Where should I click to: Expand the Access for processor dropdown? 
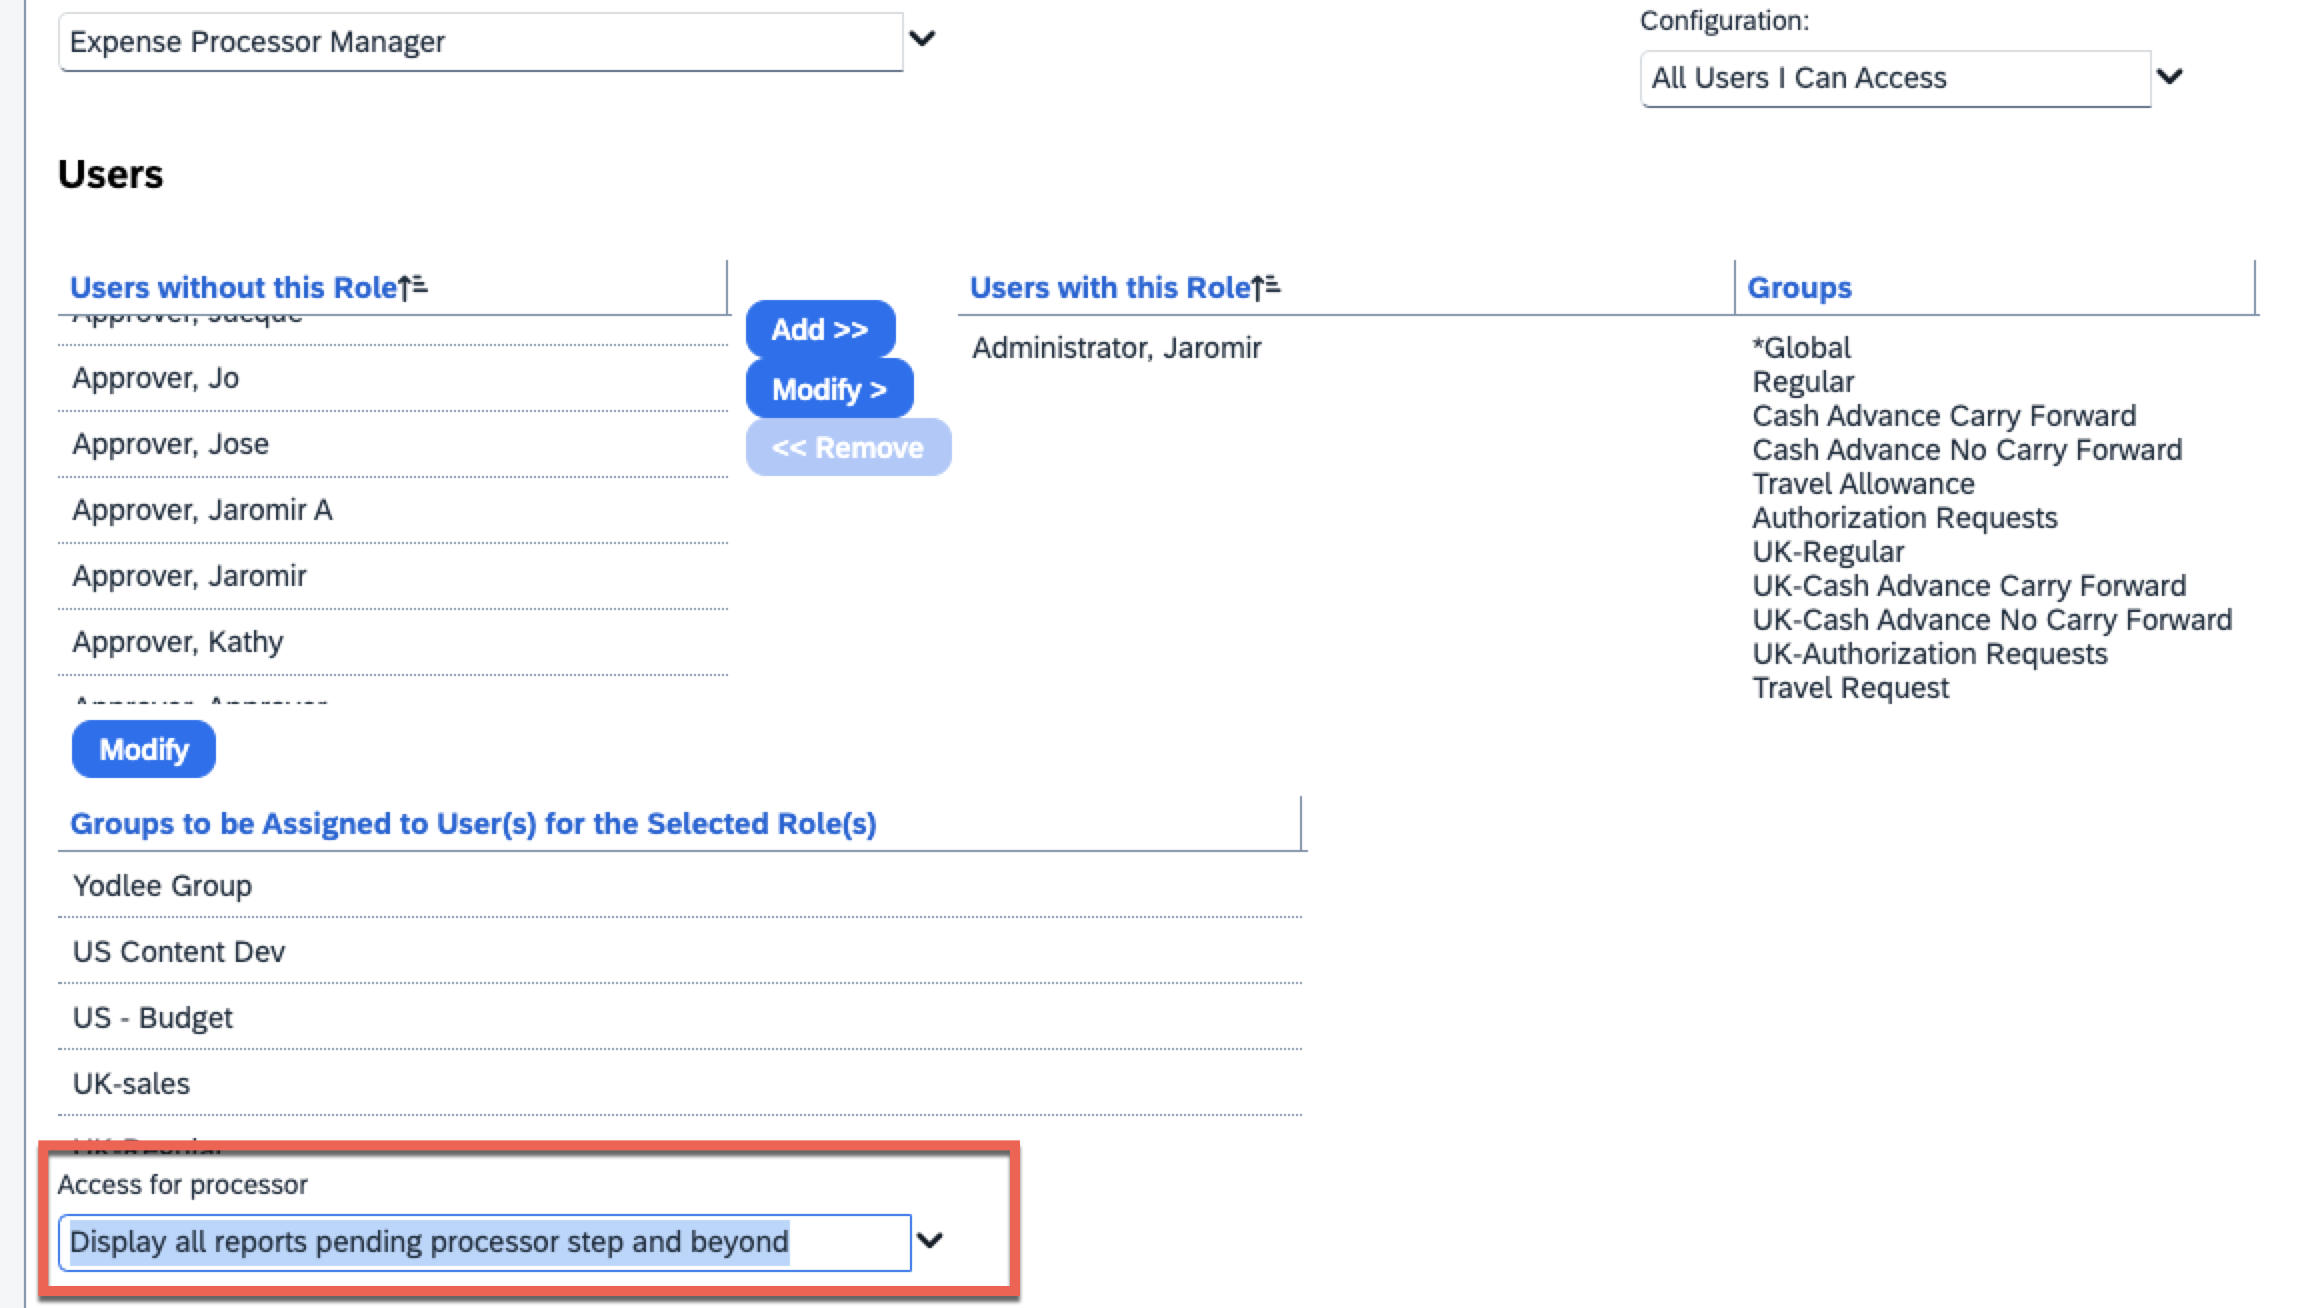pos(930,1241)
